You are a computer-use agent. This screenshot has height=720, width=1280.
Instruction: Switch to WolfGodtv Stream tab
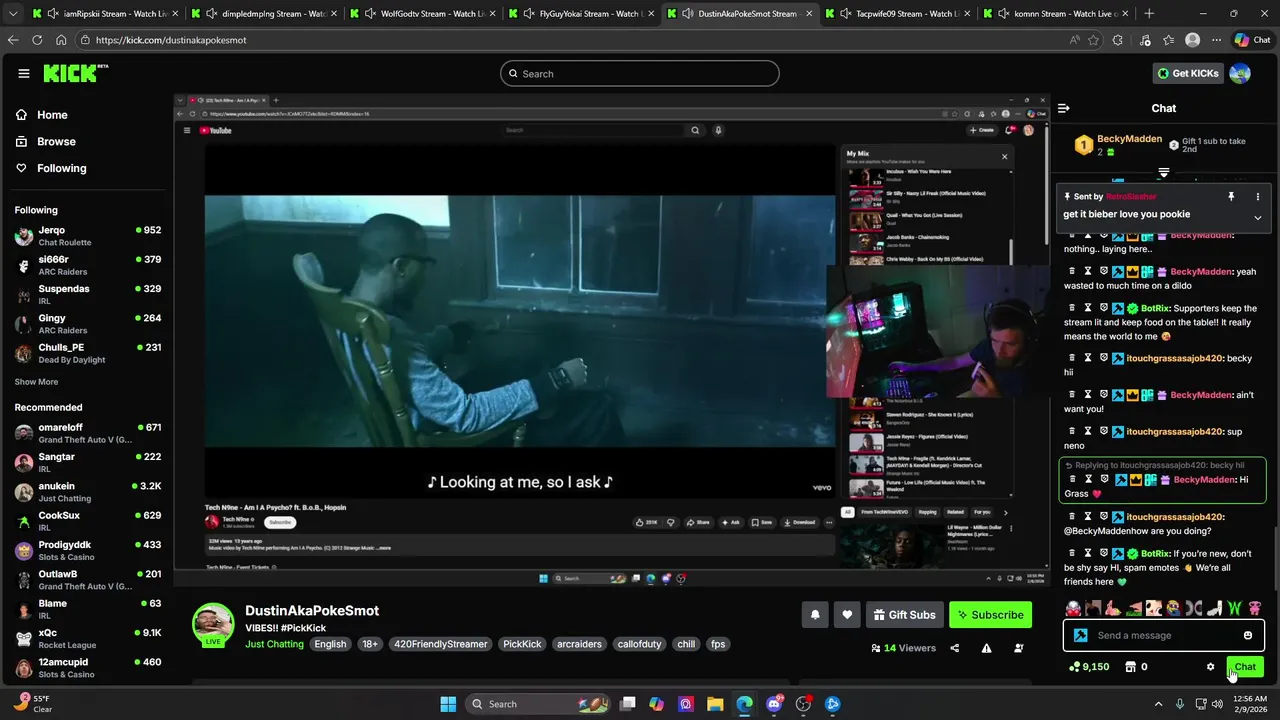pos(421,14)
